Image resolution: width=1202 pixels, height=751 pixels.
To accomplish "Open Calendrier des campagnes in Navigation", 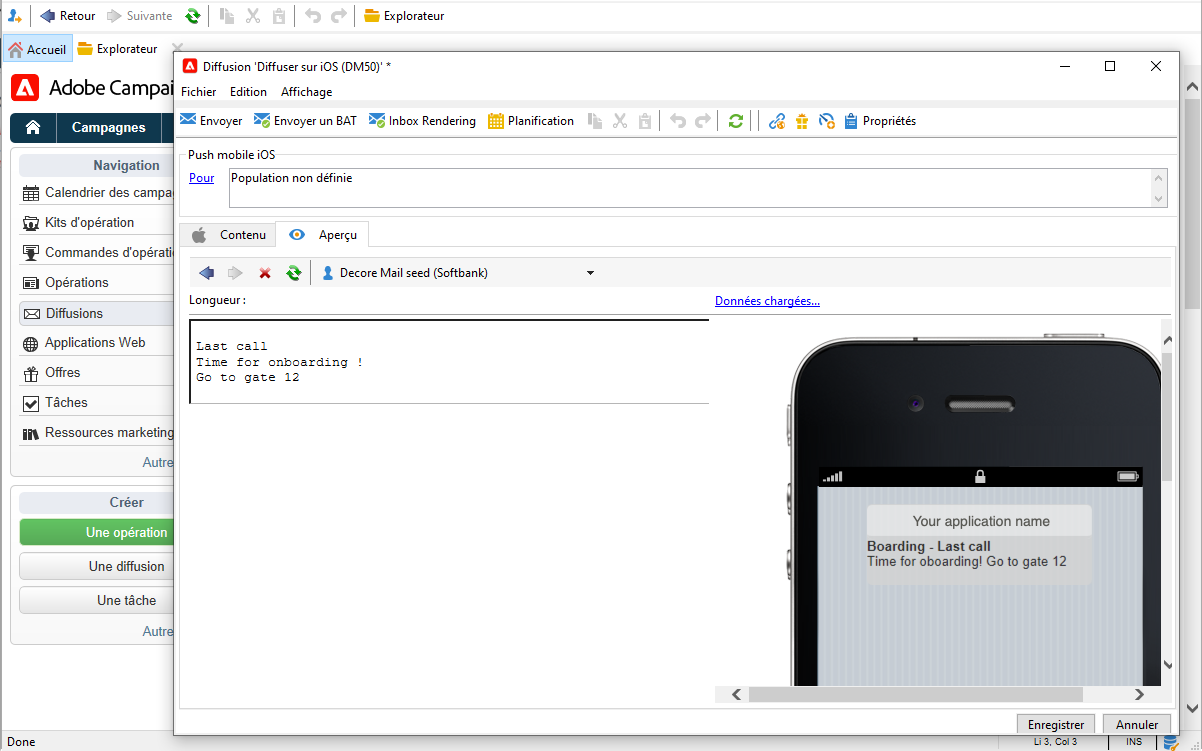I will point(99,193).
